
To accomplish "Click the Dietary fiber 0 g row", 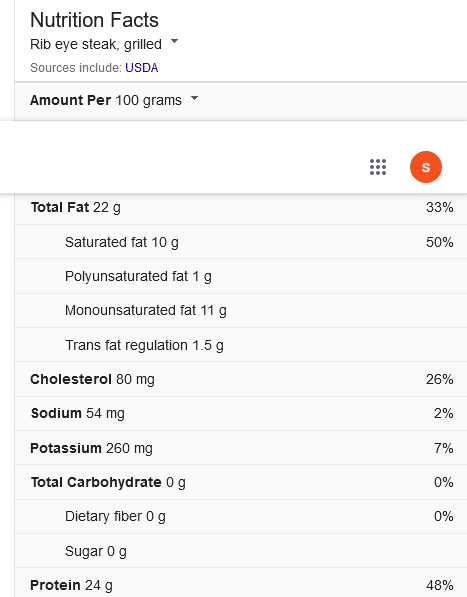I will tap(241, 517).
